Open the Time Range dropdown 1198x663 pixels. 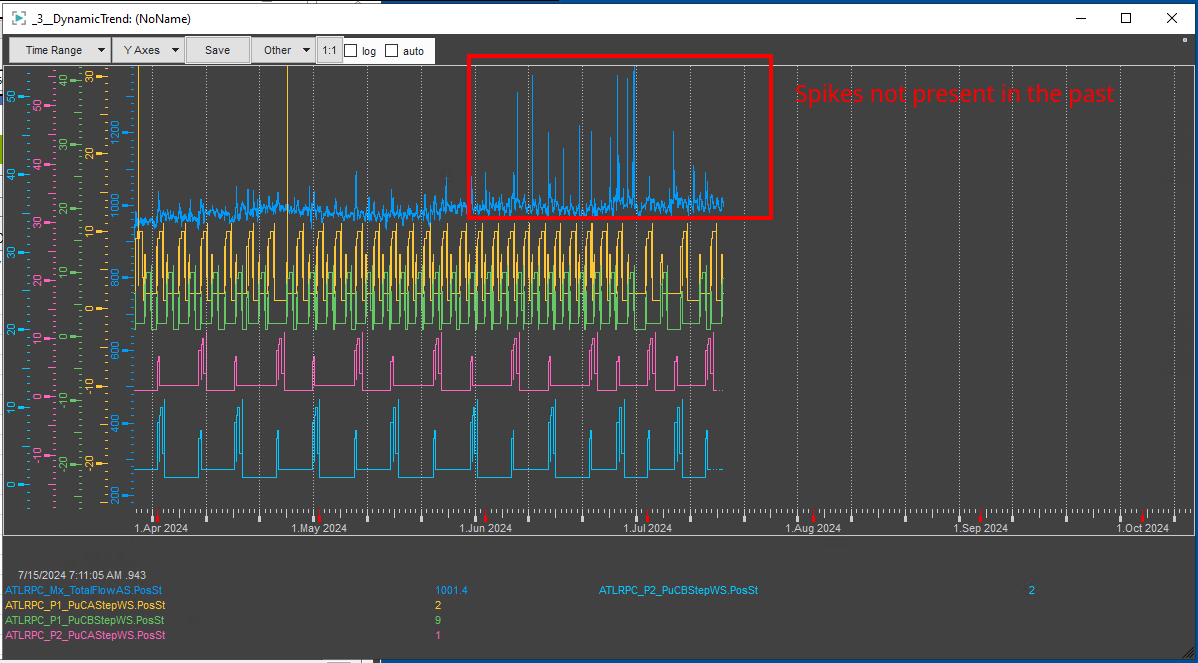60,50
